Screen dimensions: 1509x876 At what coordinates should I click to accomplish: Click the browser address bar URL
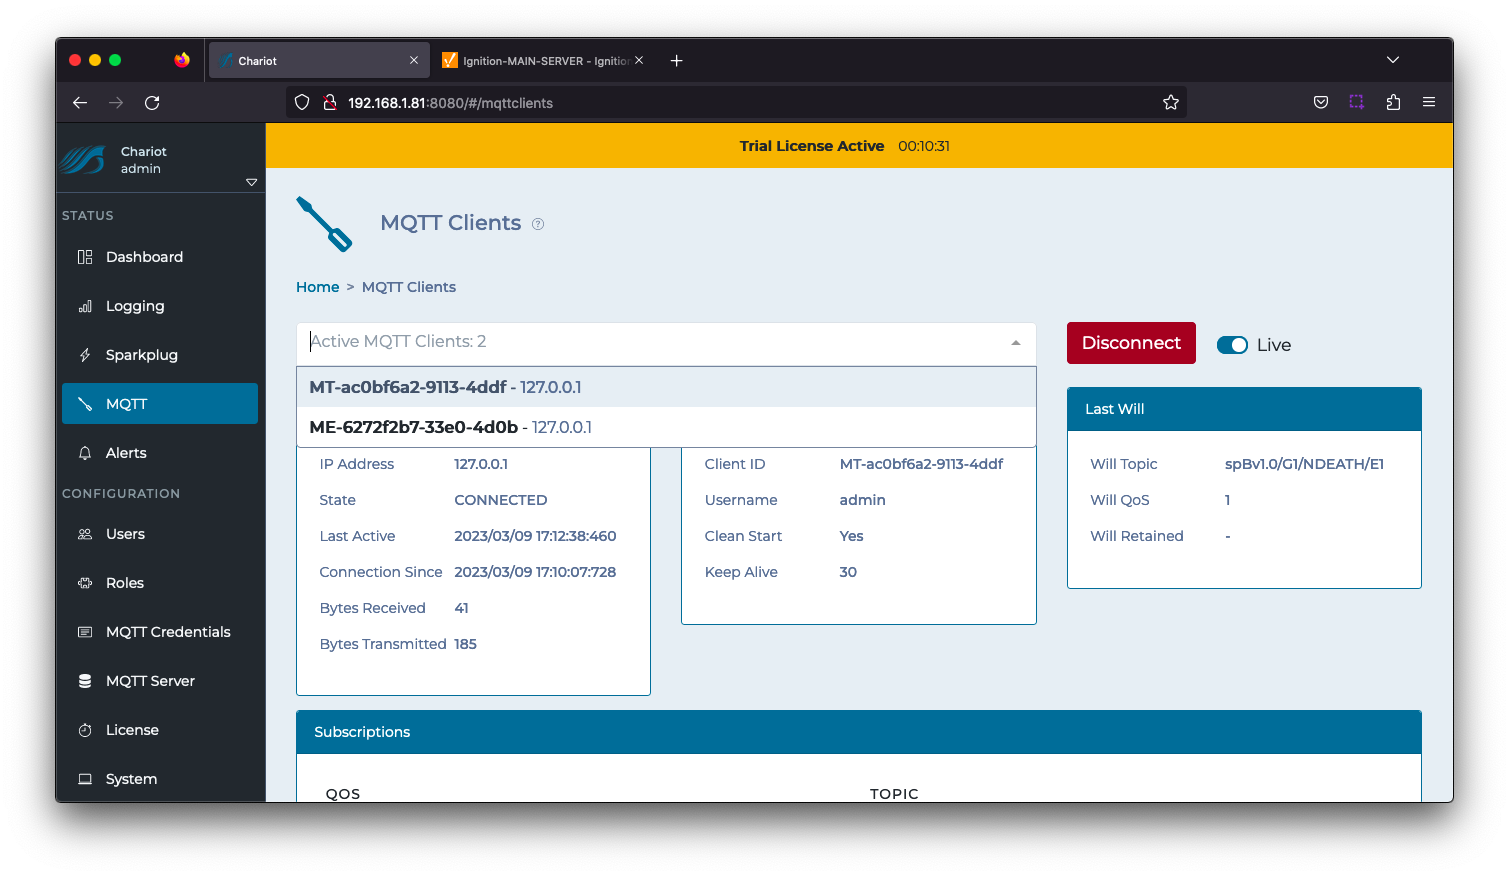pos(450,103)
